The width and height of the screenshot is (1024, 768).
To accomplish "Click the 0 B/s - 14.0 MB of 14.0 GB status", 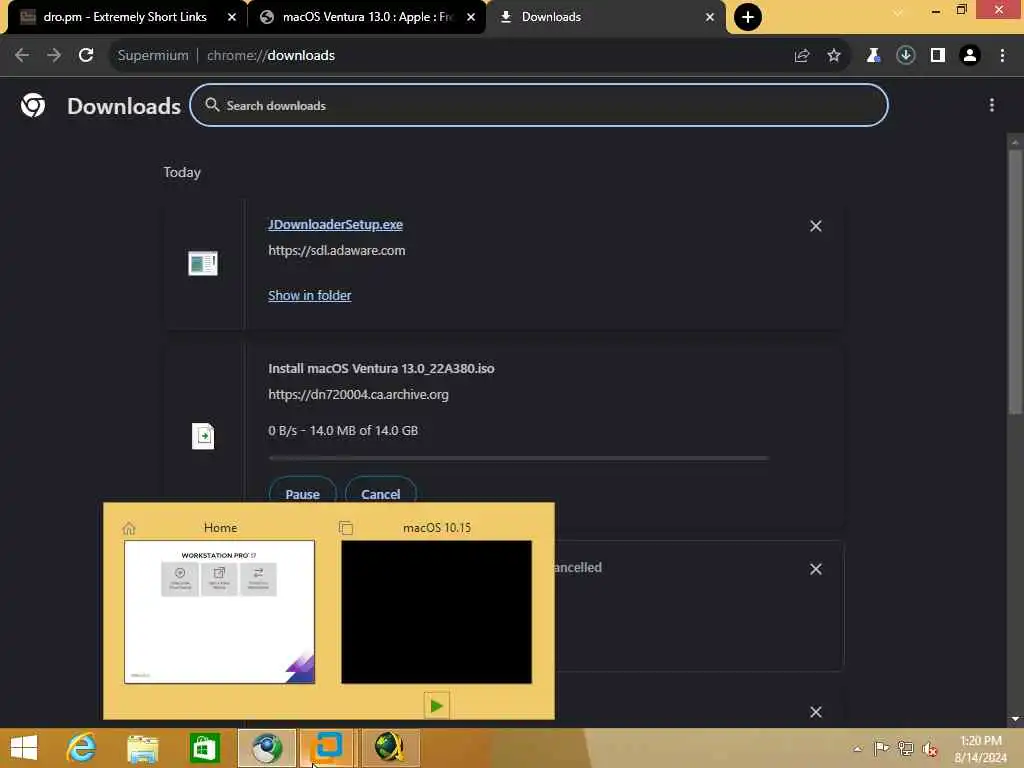I will click(343, 430).
